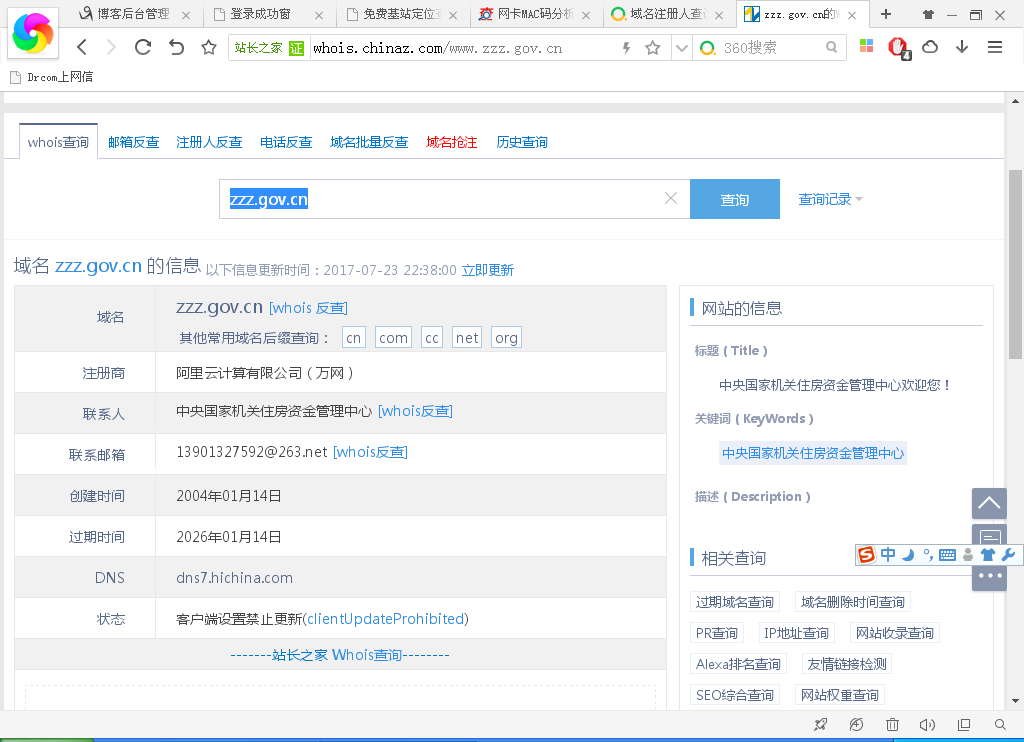The height and width of the screenshot is (742, 1024).
Task: Click the back-to-top arrow button
Action: click(x=989, y=503)
